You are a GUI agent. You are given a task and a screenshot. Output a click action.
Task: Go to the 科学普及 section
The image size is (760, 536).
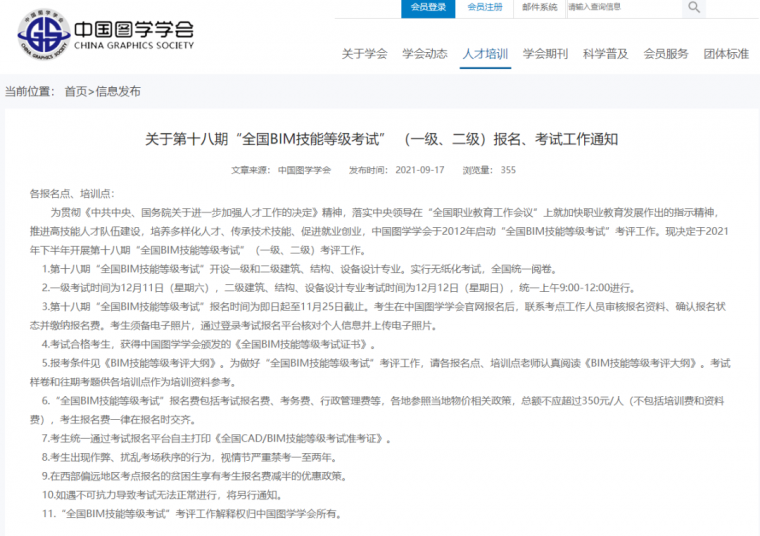pyautogui.click(x=606, y=54)
